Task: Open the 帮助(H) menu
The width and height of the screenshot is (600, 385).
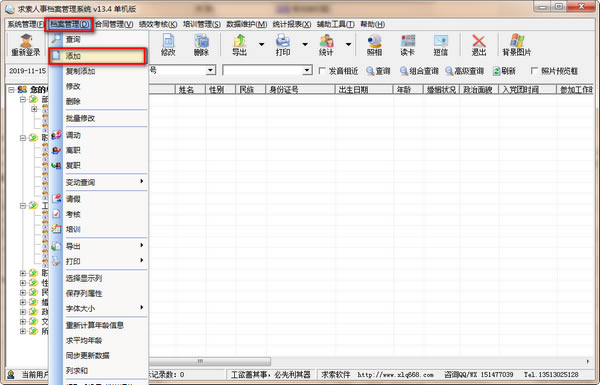Action: pos(372,24)
